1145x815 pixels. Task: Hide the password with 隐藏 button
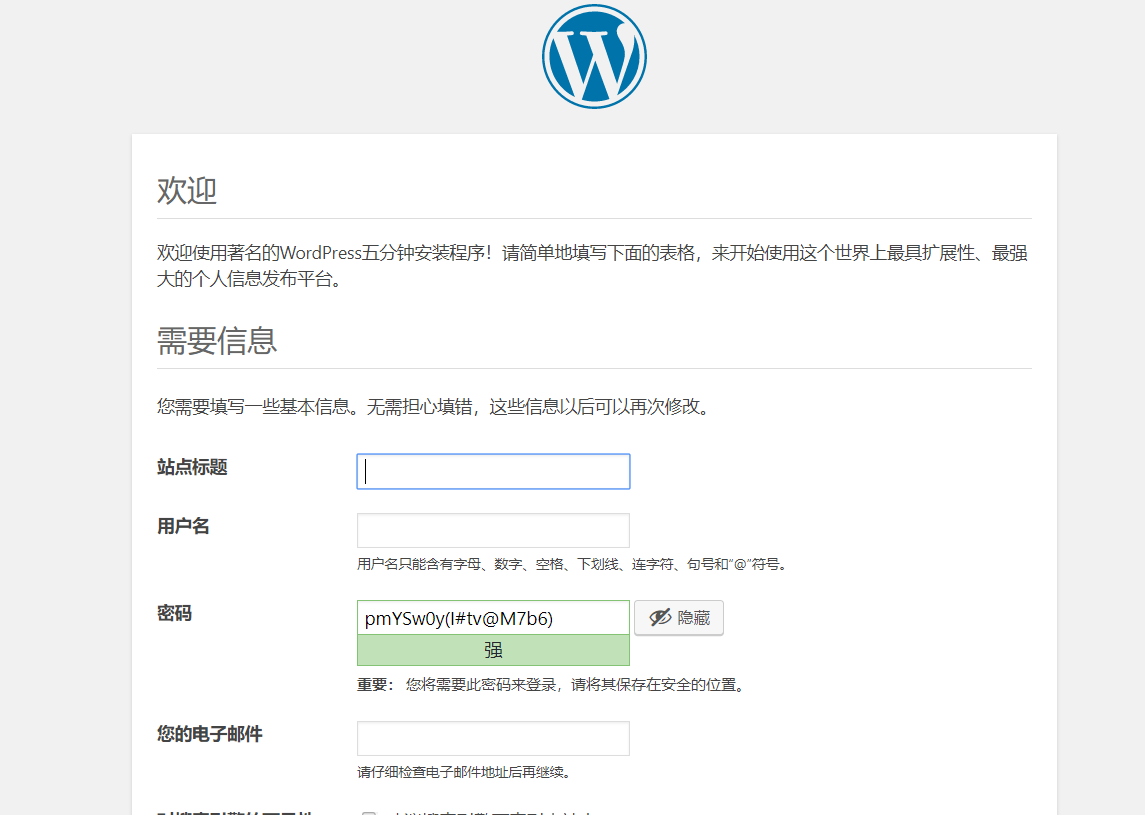(x=678, y=618)
